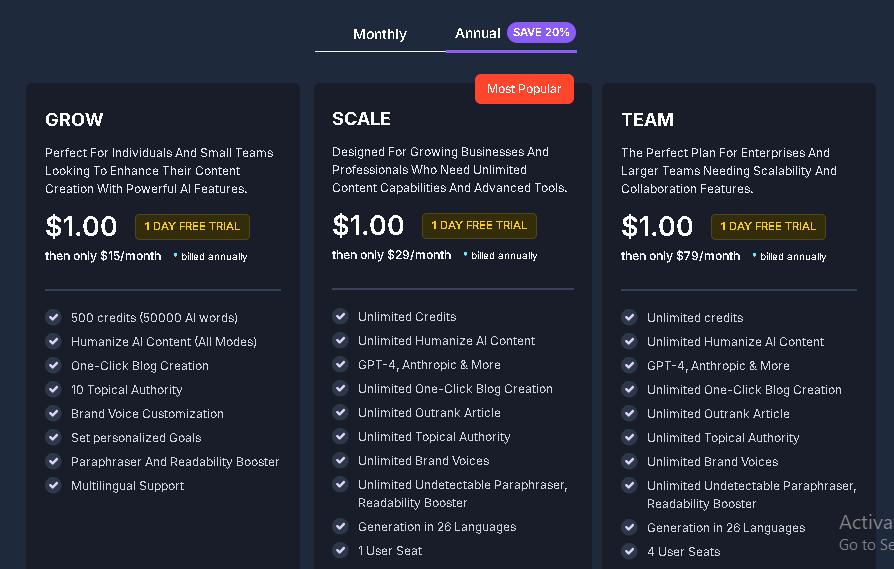Click 'billed annually' note in GROW card
Screen dimensions: 894x569
point(214,257)
